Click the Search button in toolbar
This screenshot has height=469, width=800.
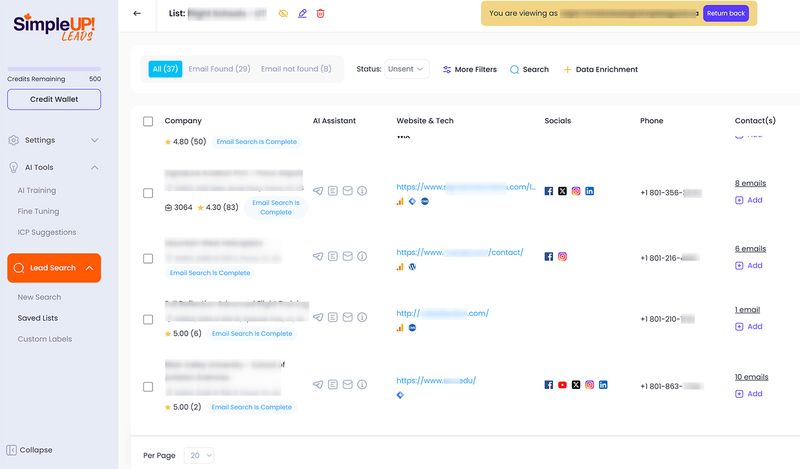click(530, 69)
